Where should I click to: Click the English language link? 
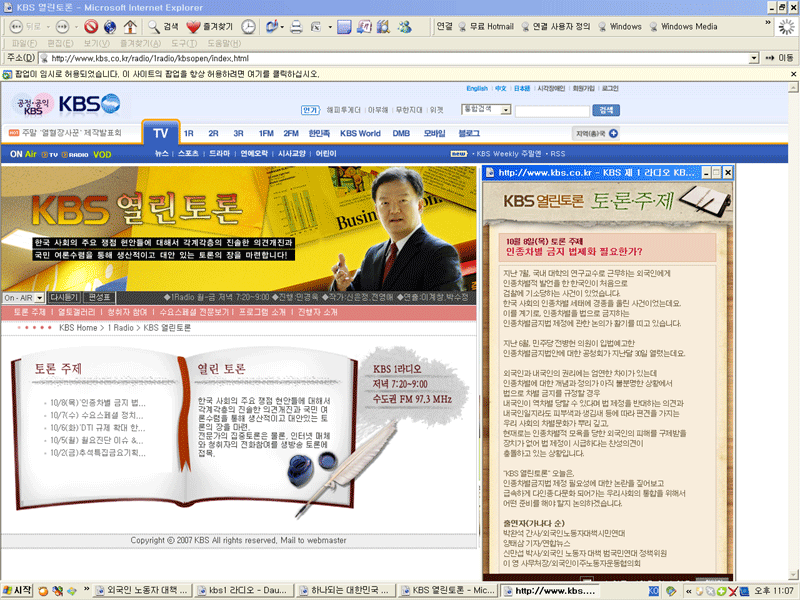(477, 88)
